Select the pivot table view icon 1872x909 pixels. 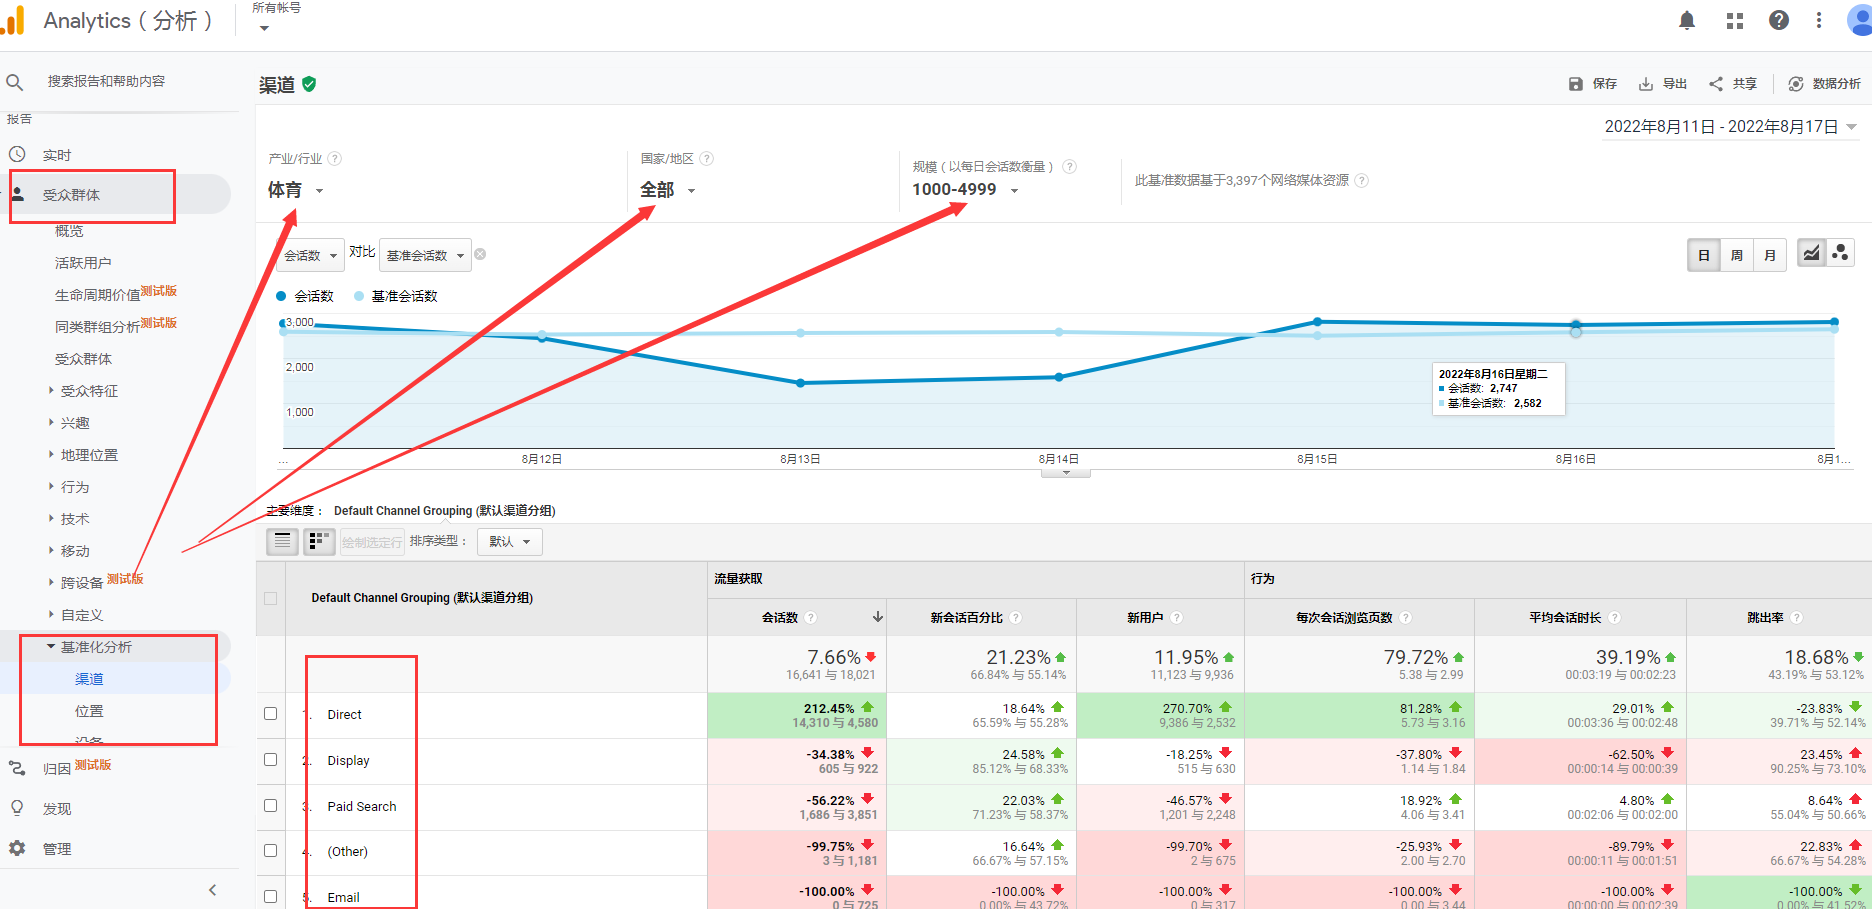coord(319,542)
